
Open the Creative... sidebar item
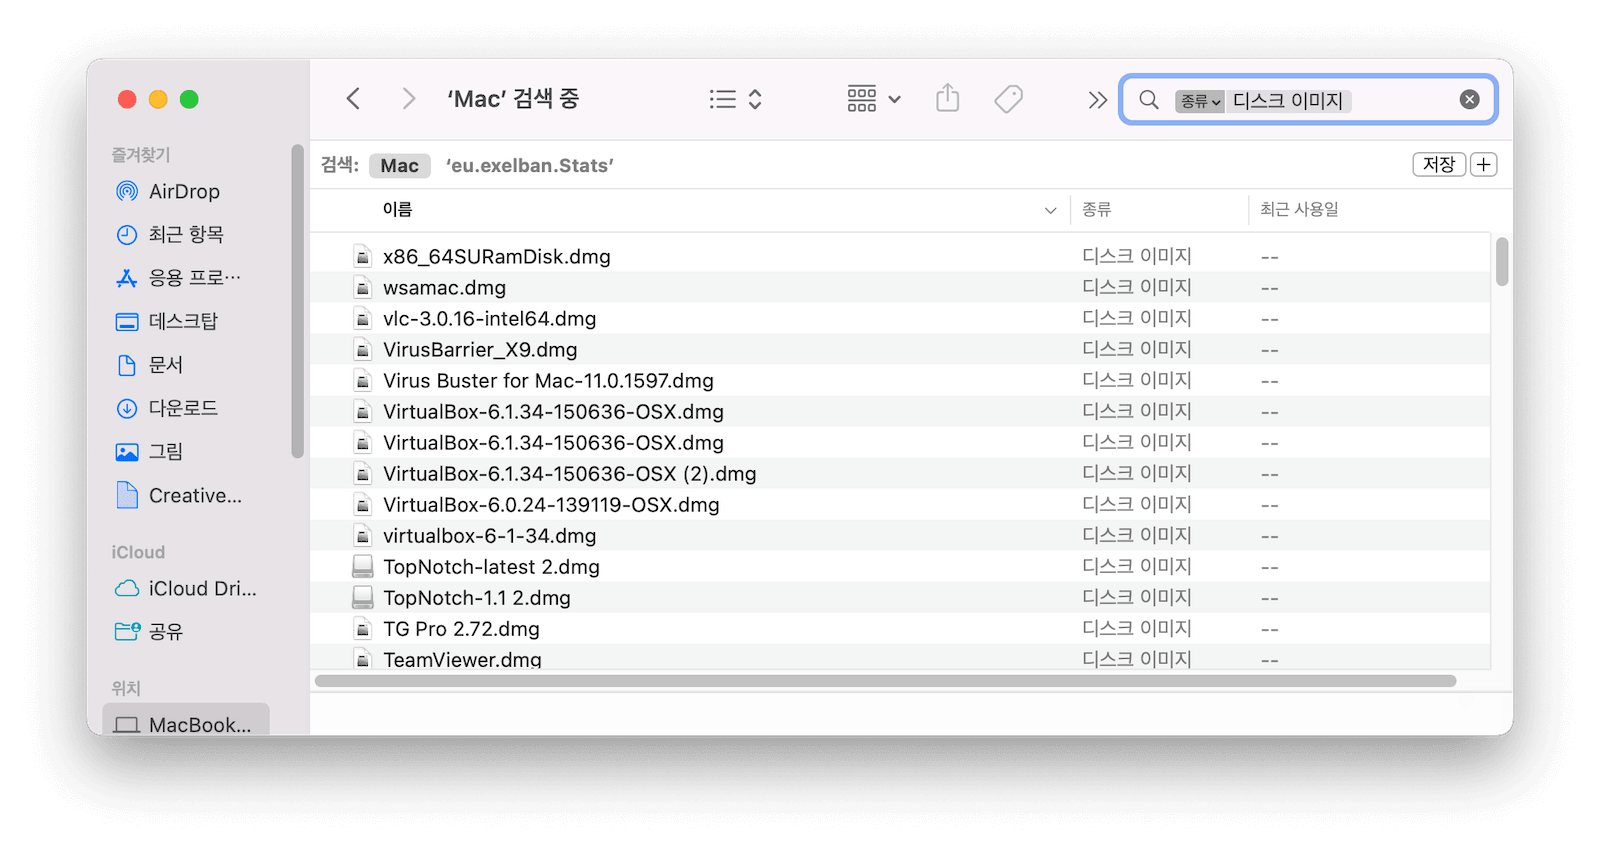tap(195, 495)
